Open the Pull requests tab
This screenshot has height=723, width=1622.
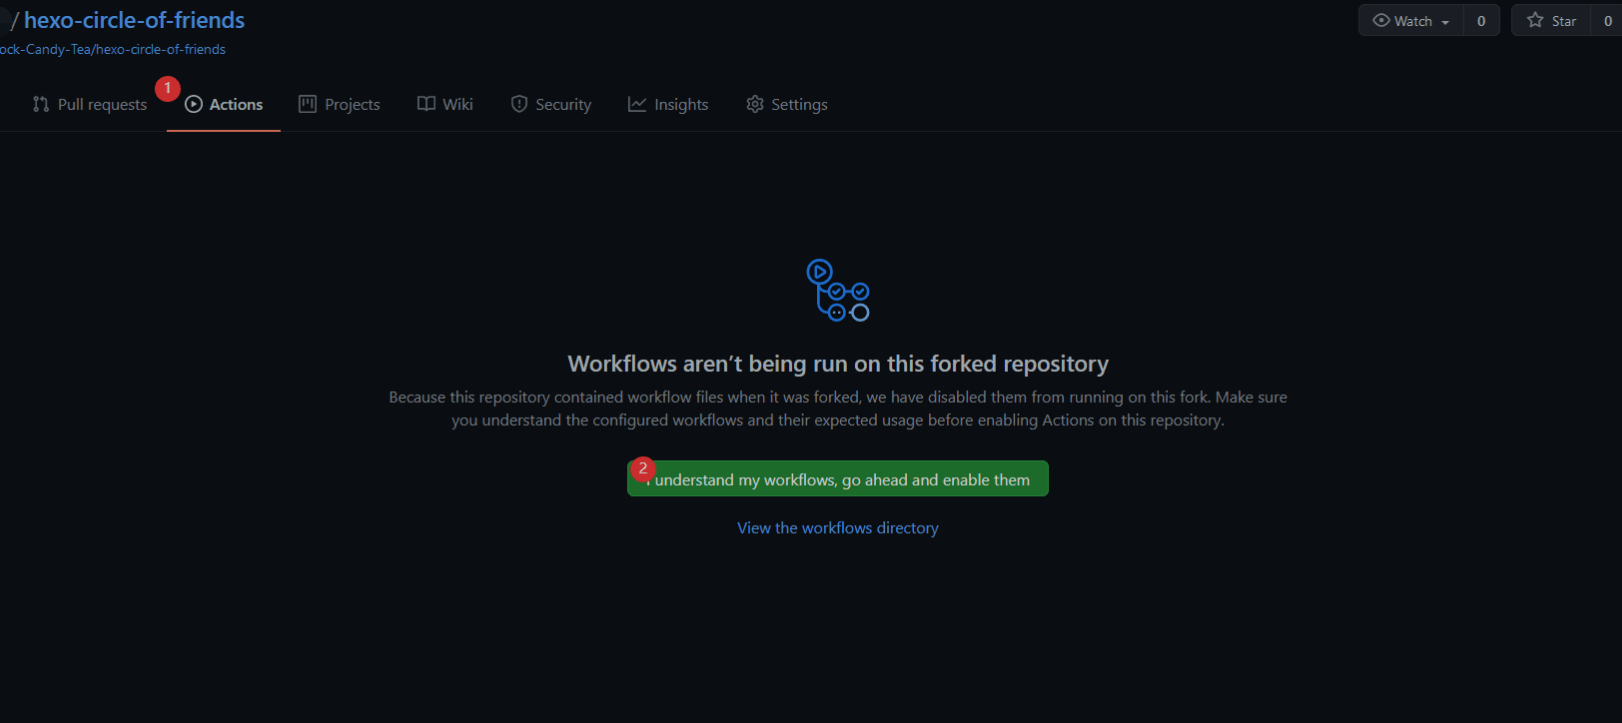[x=90, y=104]
